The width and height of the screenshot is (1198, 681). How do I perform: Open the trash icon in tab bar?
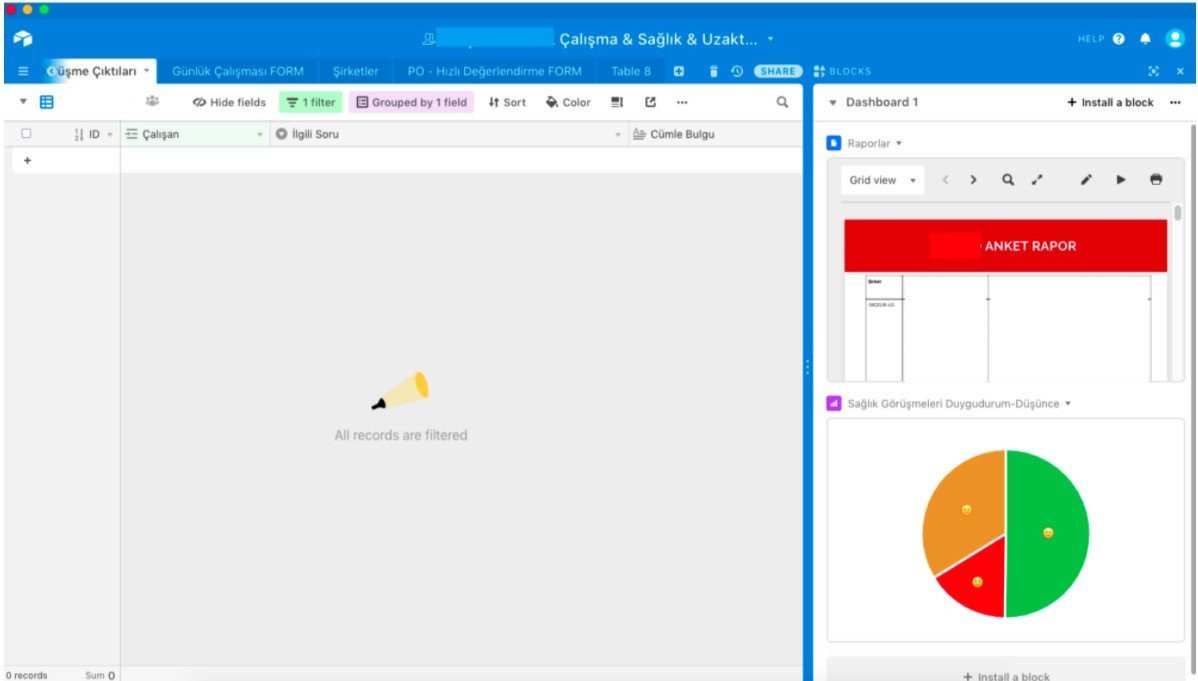pos(714,72)
